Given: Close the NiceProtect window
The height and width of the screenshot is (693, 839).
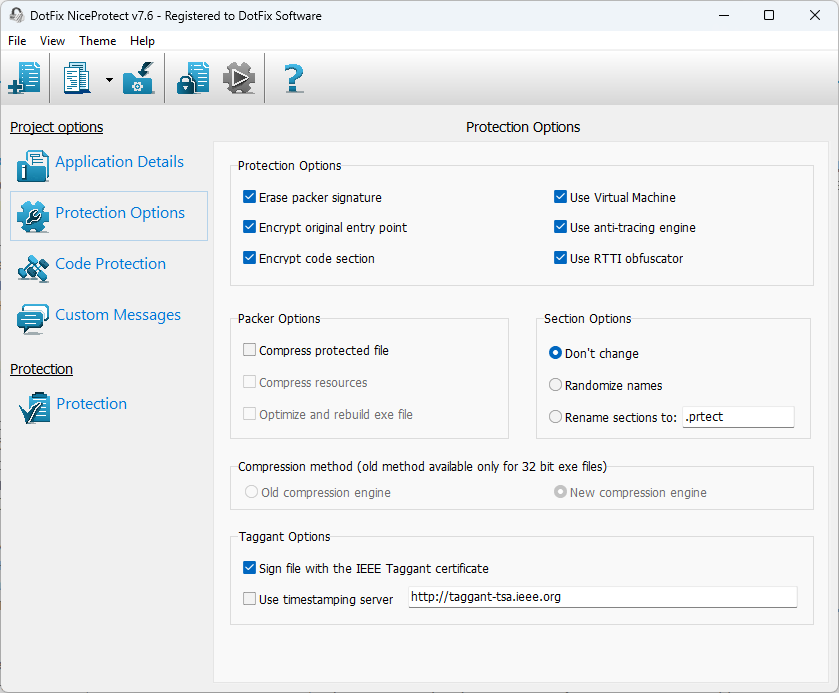Looking at the screenshot, I should 815,15.
